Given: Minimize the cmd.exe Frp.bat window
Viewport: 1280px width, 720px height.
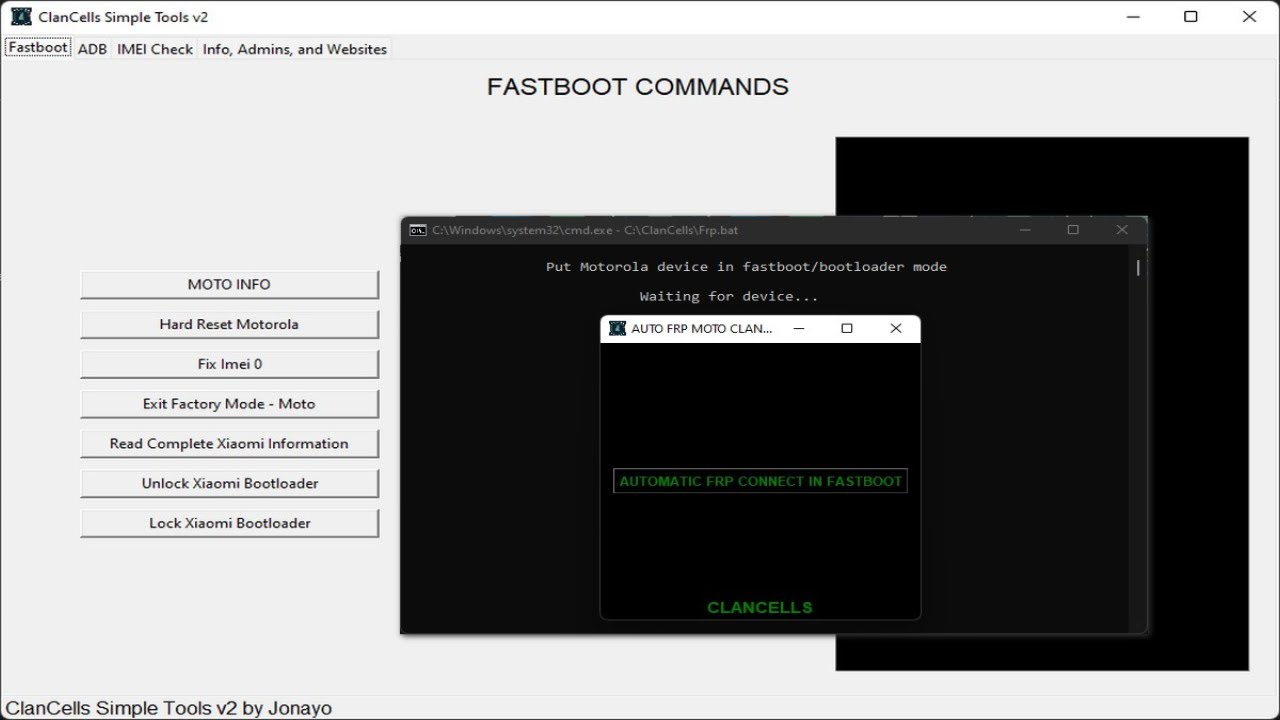Looking at the screenshot, I should coord(1025,230).
